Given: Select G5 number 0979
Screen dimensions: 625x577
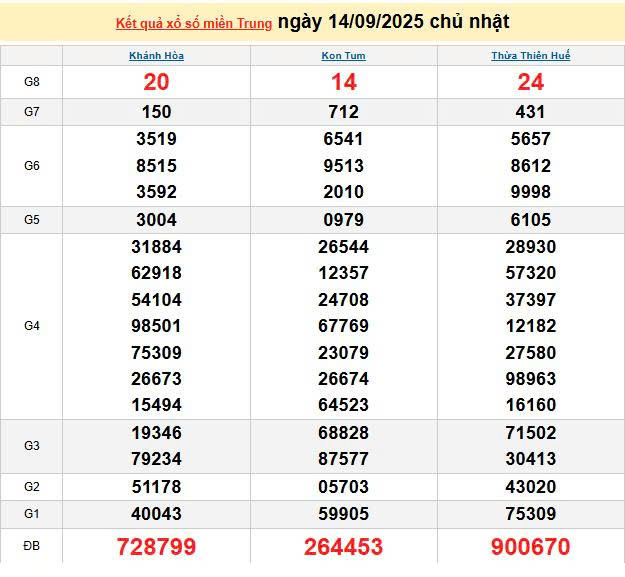Looking at the screenshot, I should [x=344, y=220].
